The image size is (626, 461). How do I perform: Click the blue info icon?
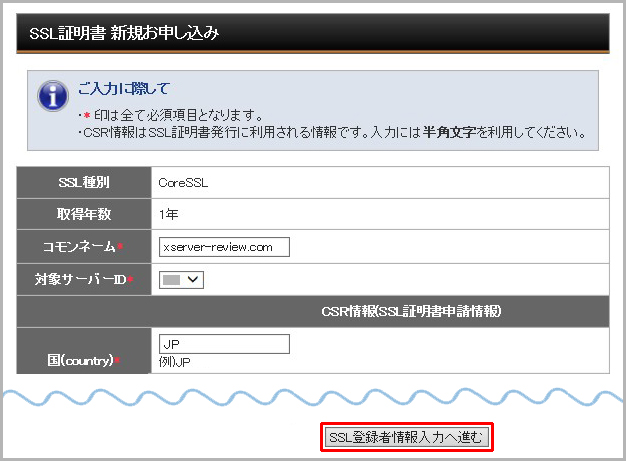pyautogui.click(x=52, y=97)
